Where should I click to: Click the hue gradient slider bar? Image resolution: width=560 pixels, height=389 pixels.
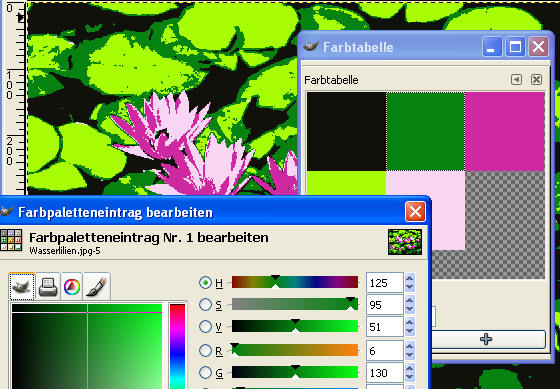[295, 282]
